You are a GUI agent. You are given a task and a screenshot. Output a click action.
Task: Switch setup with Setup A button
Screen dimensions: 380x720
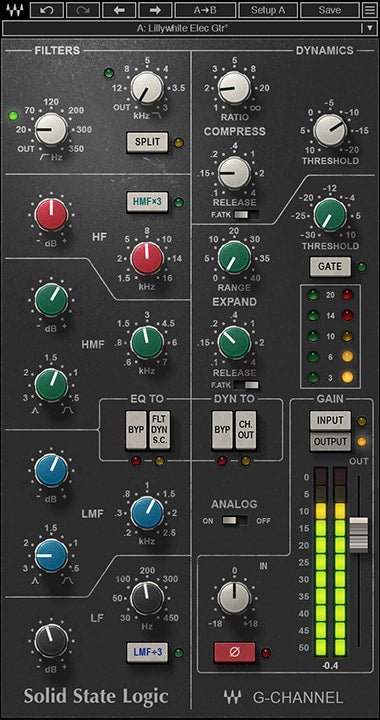(268, 10)
